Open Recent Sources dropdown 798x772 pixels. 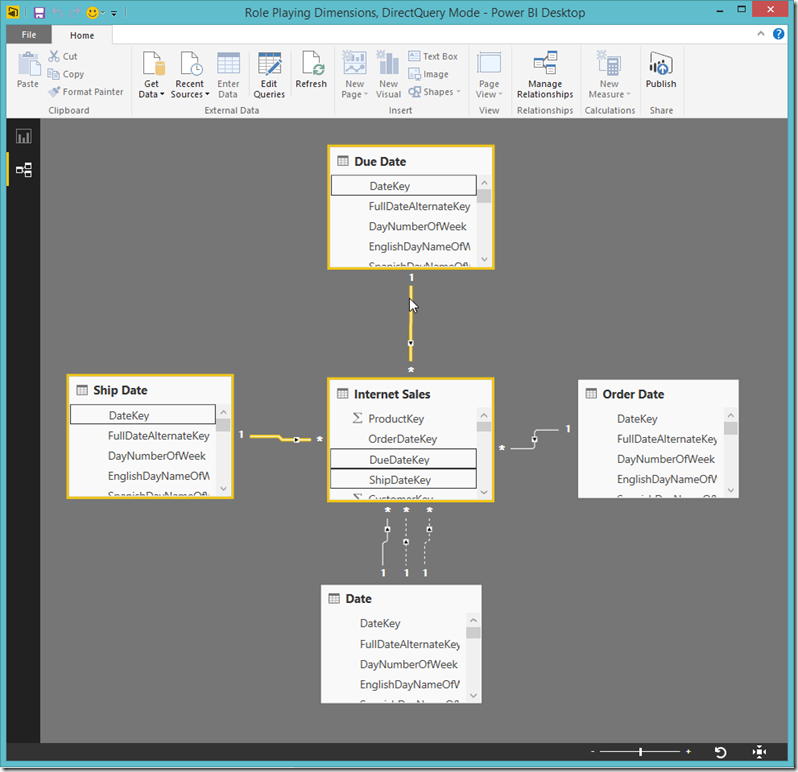pyautogui.click(x=190, y=75)
